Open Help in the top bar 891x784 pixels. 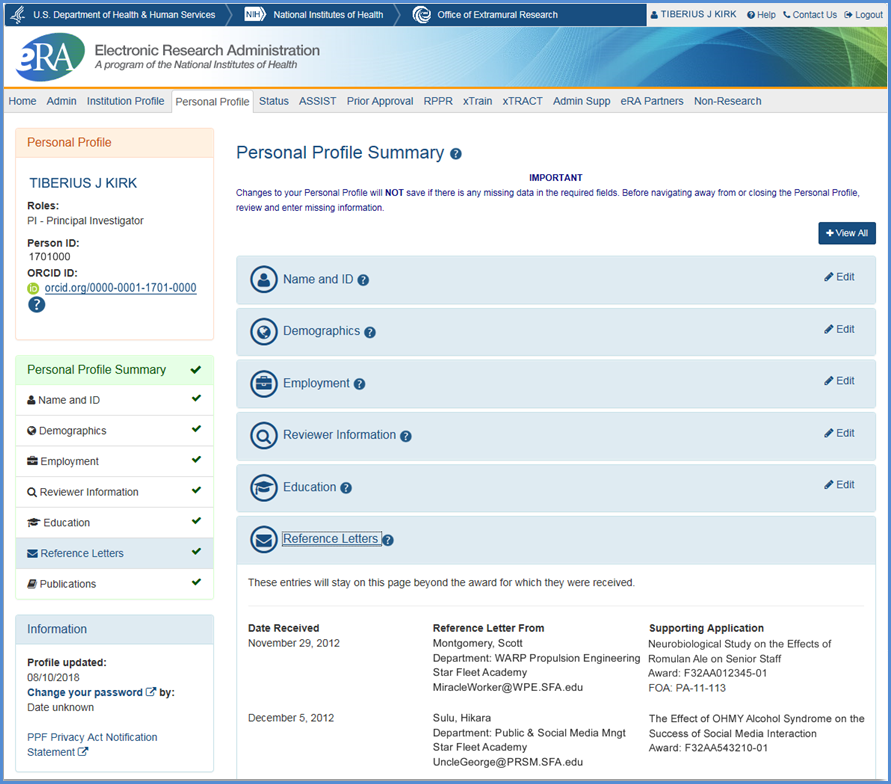coord(761,15)
